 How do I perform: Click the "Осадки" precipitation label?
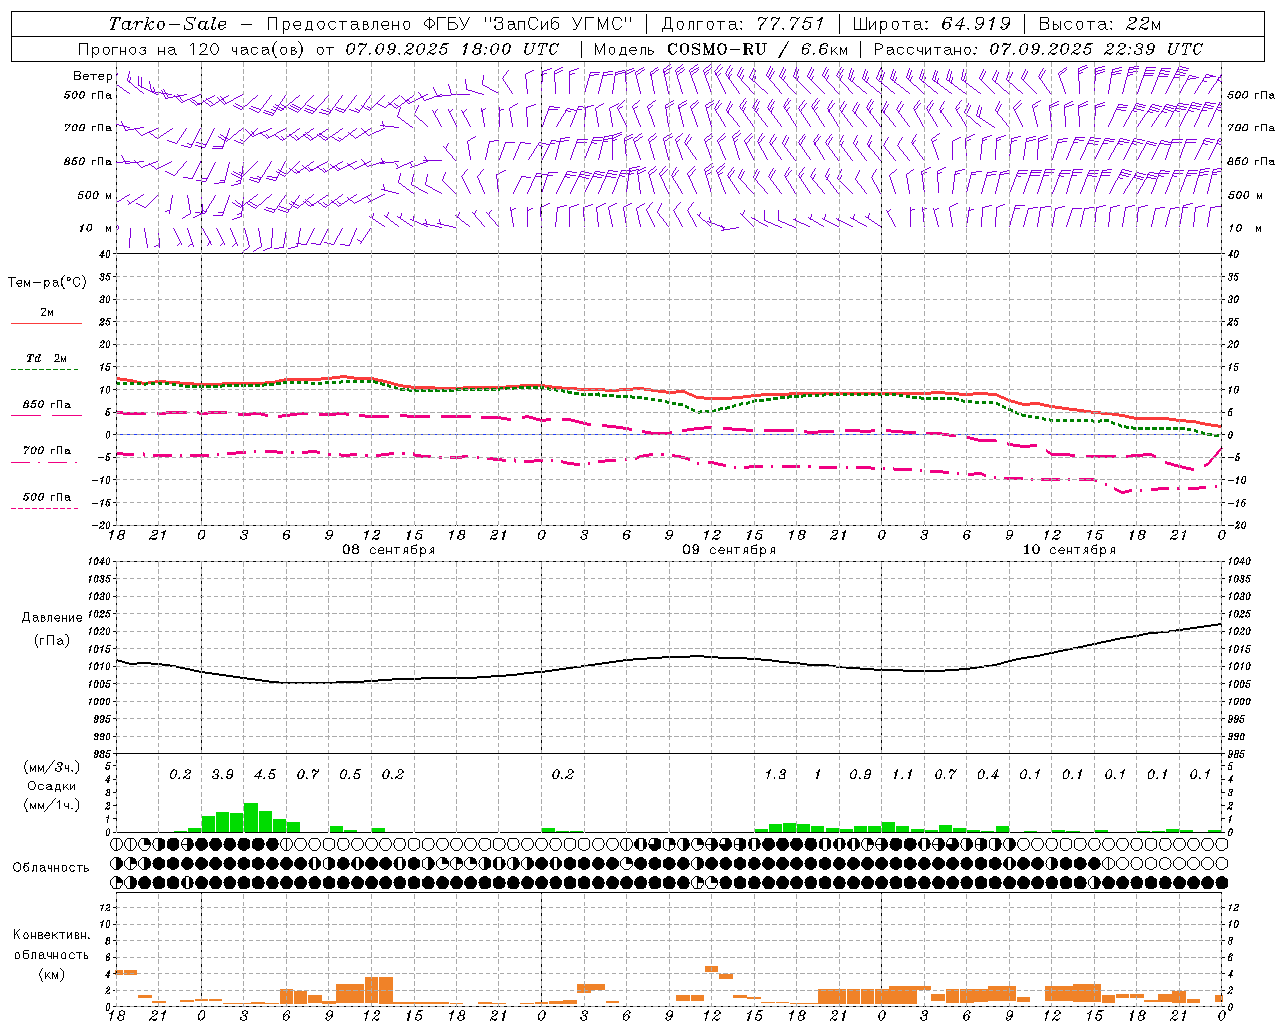[x=51, y=787]
